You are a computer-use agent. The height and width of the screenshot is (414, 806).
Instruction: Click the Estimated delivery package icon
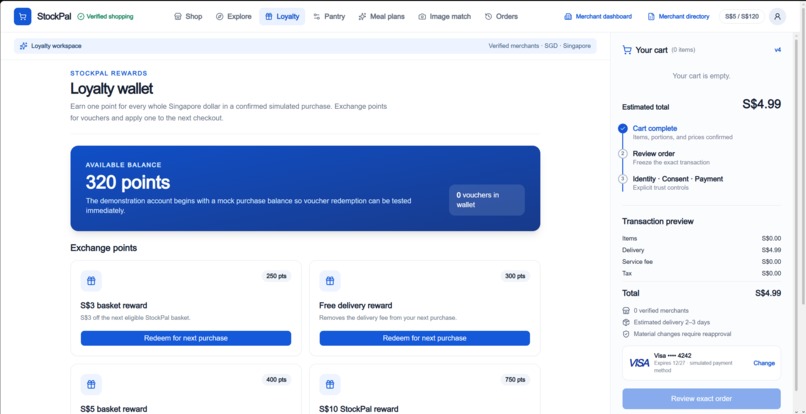click(x=626, y=322)
